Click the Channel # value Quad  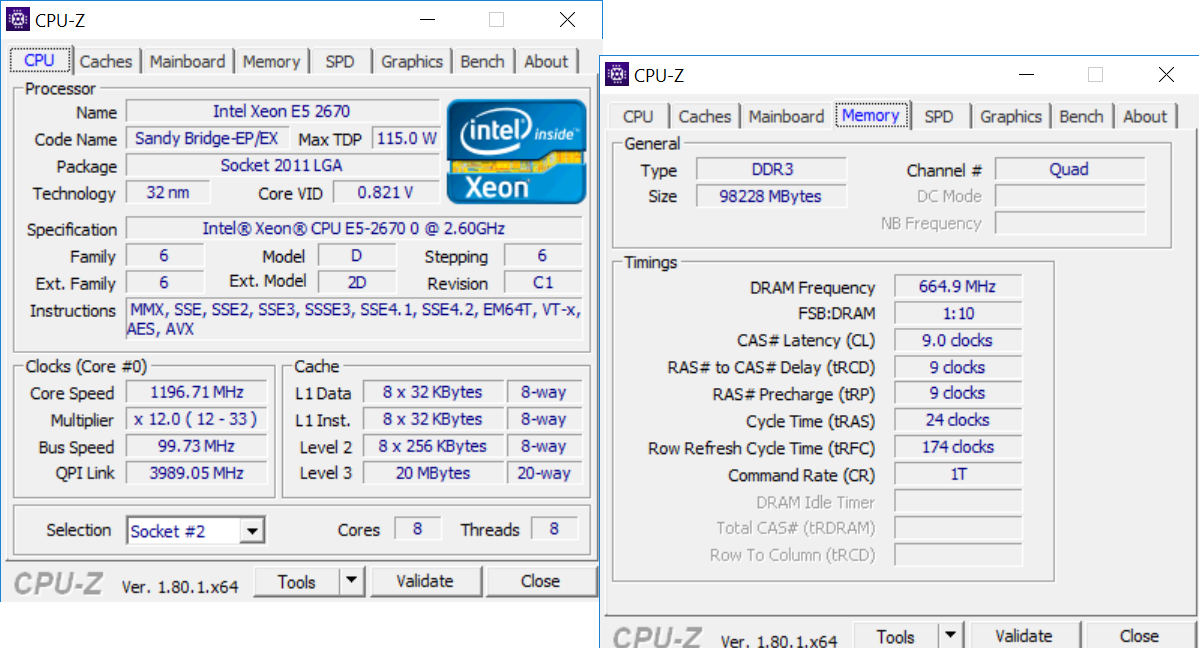click(x=1070, y=169)
